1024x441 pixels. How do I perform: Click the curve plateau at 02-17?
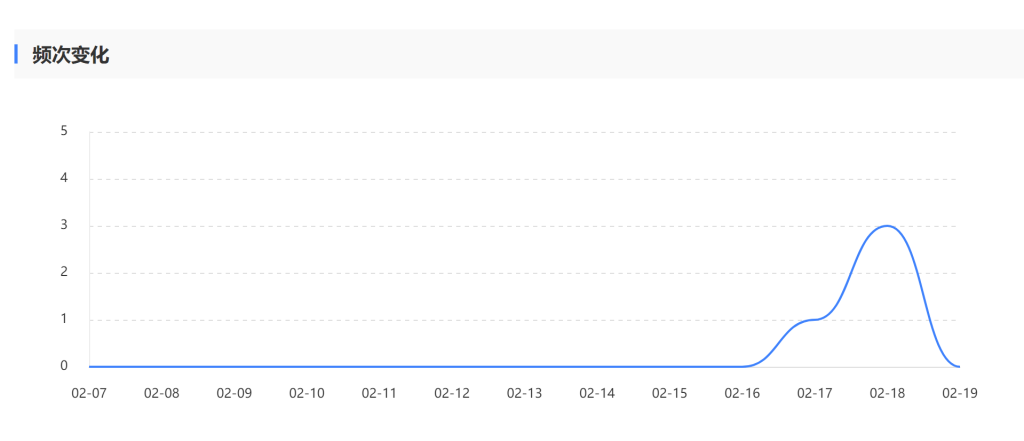tap(814, 319)
